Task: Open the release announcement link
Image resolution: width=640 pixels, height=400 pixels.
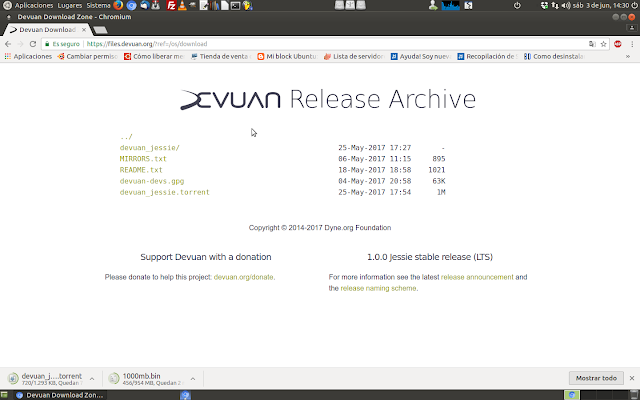Action: pos(477,277)
